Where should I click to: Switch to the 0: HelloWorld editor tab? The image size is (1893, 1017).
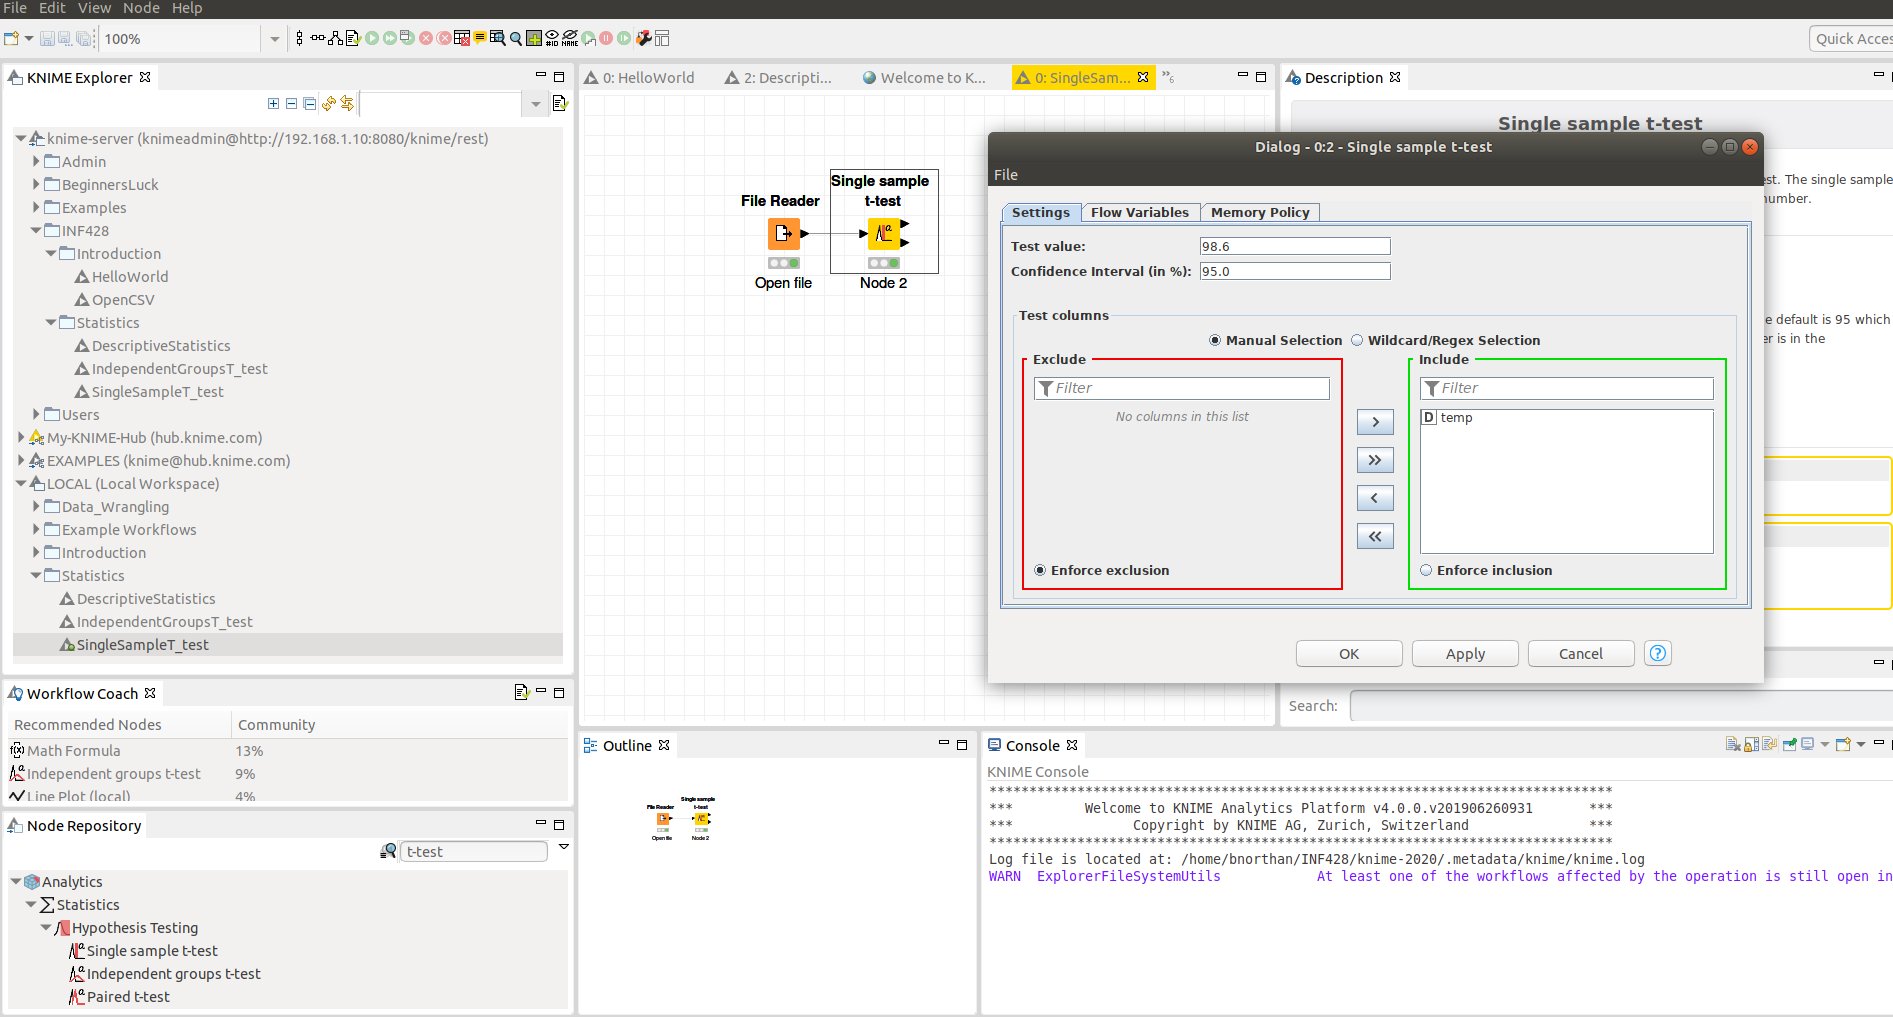(x=640, y=77)
